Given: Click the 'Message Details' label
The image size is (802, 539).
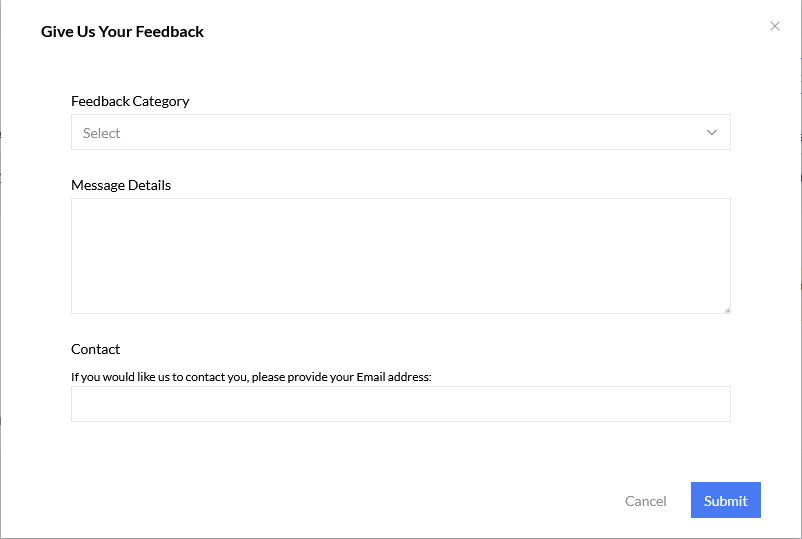Looking at the screenshot, I should coord(121,185).
